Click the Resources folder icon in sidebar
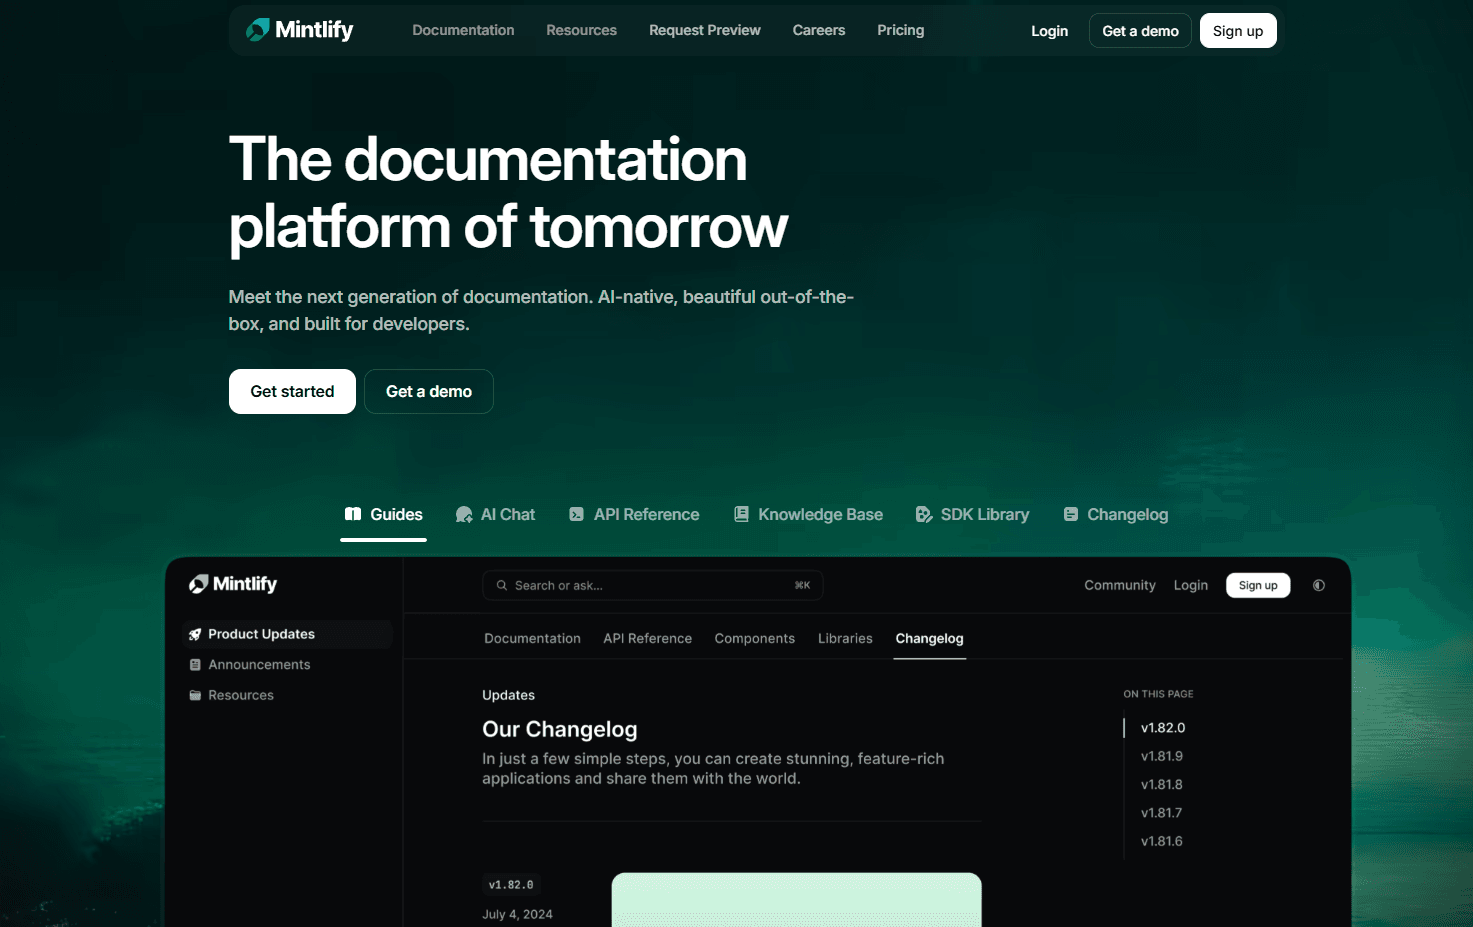The height and width of the screenshot is (927, 1473). 195,695
